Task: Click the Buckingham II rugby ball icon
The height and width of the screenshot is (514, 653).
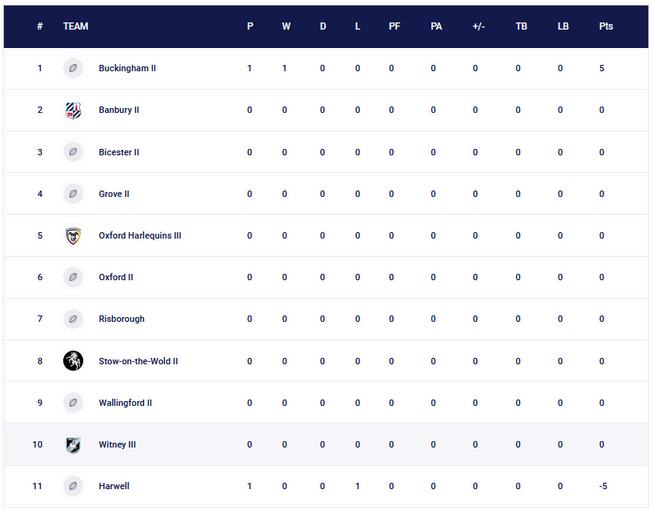Action: point(73,68)
